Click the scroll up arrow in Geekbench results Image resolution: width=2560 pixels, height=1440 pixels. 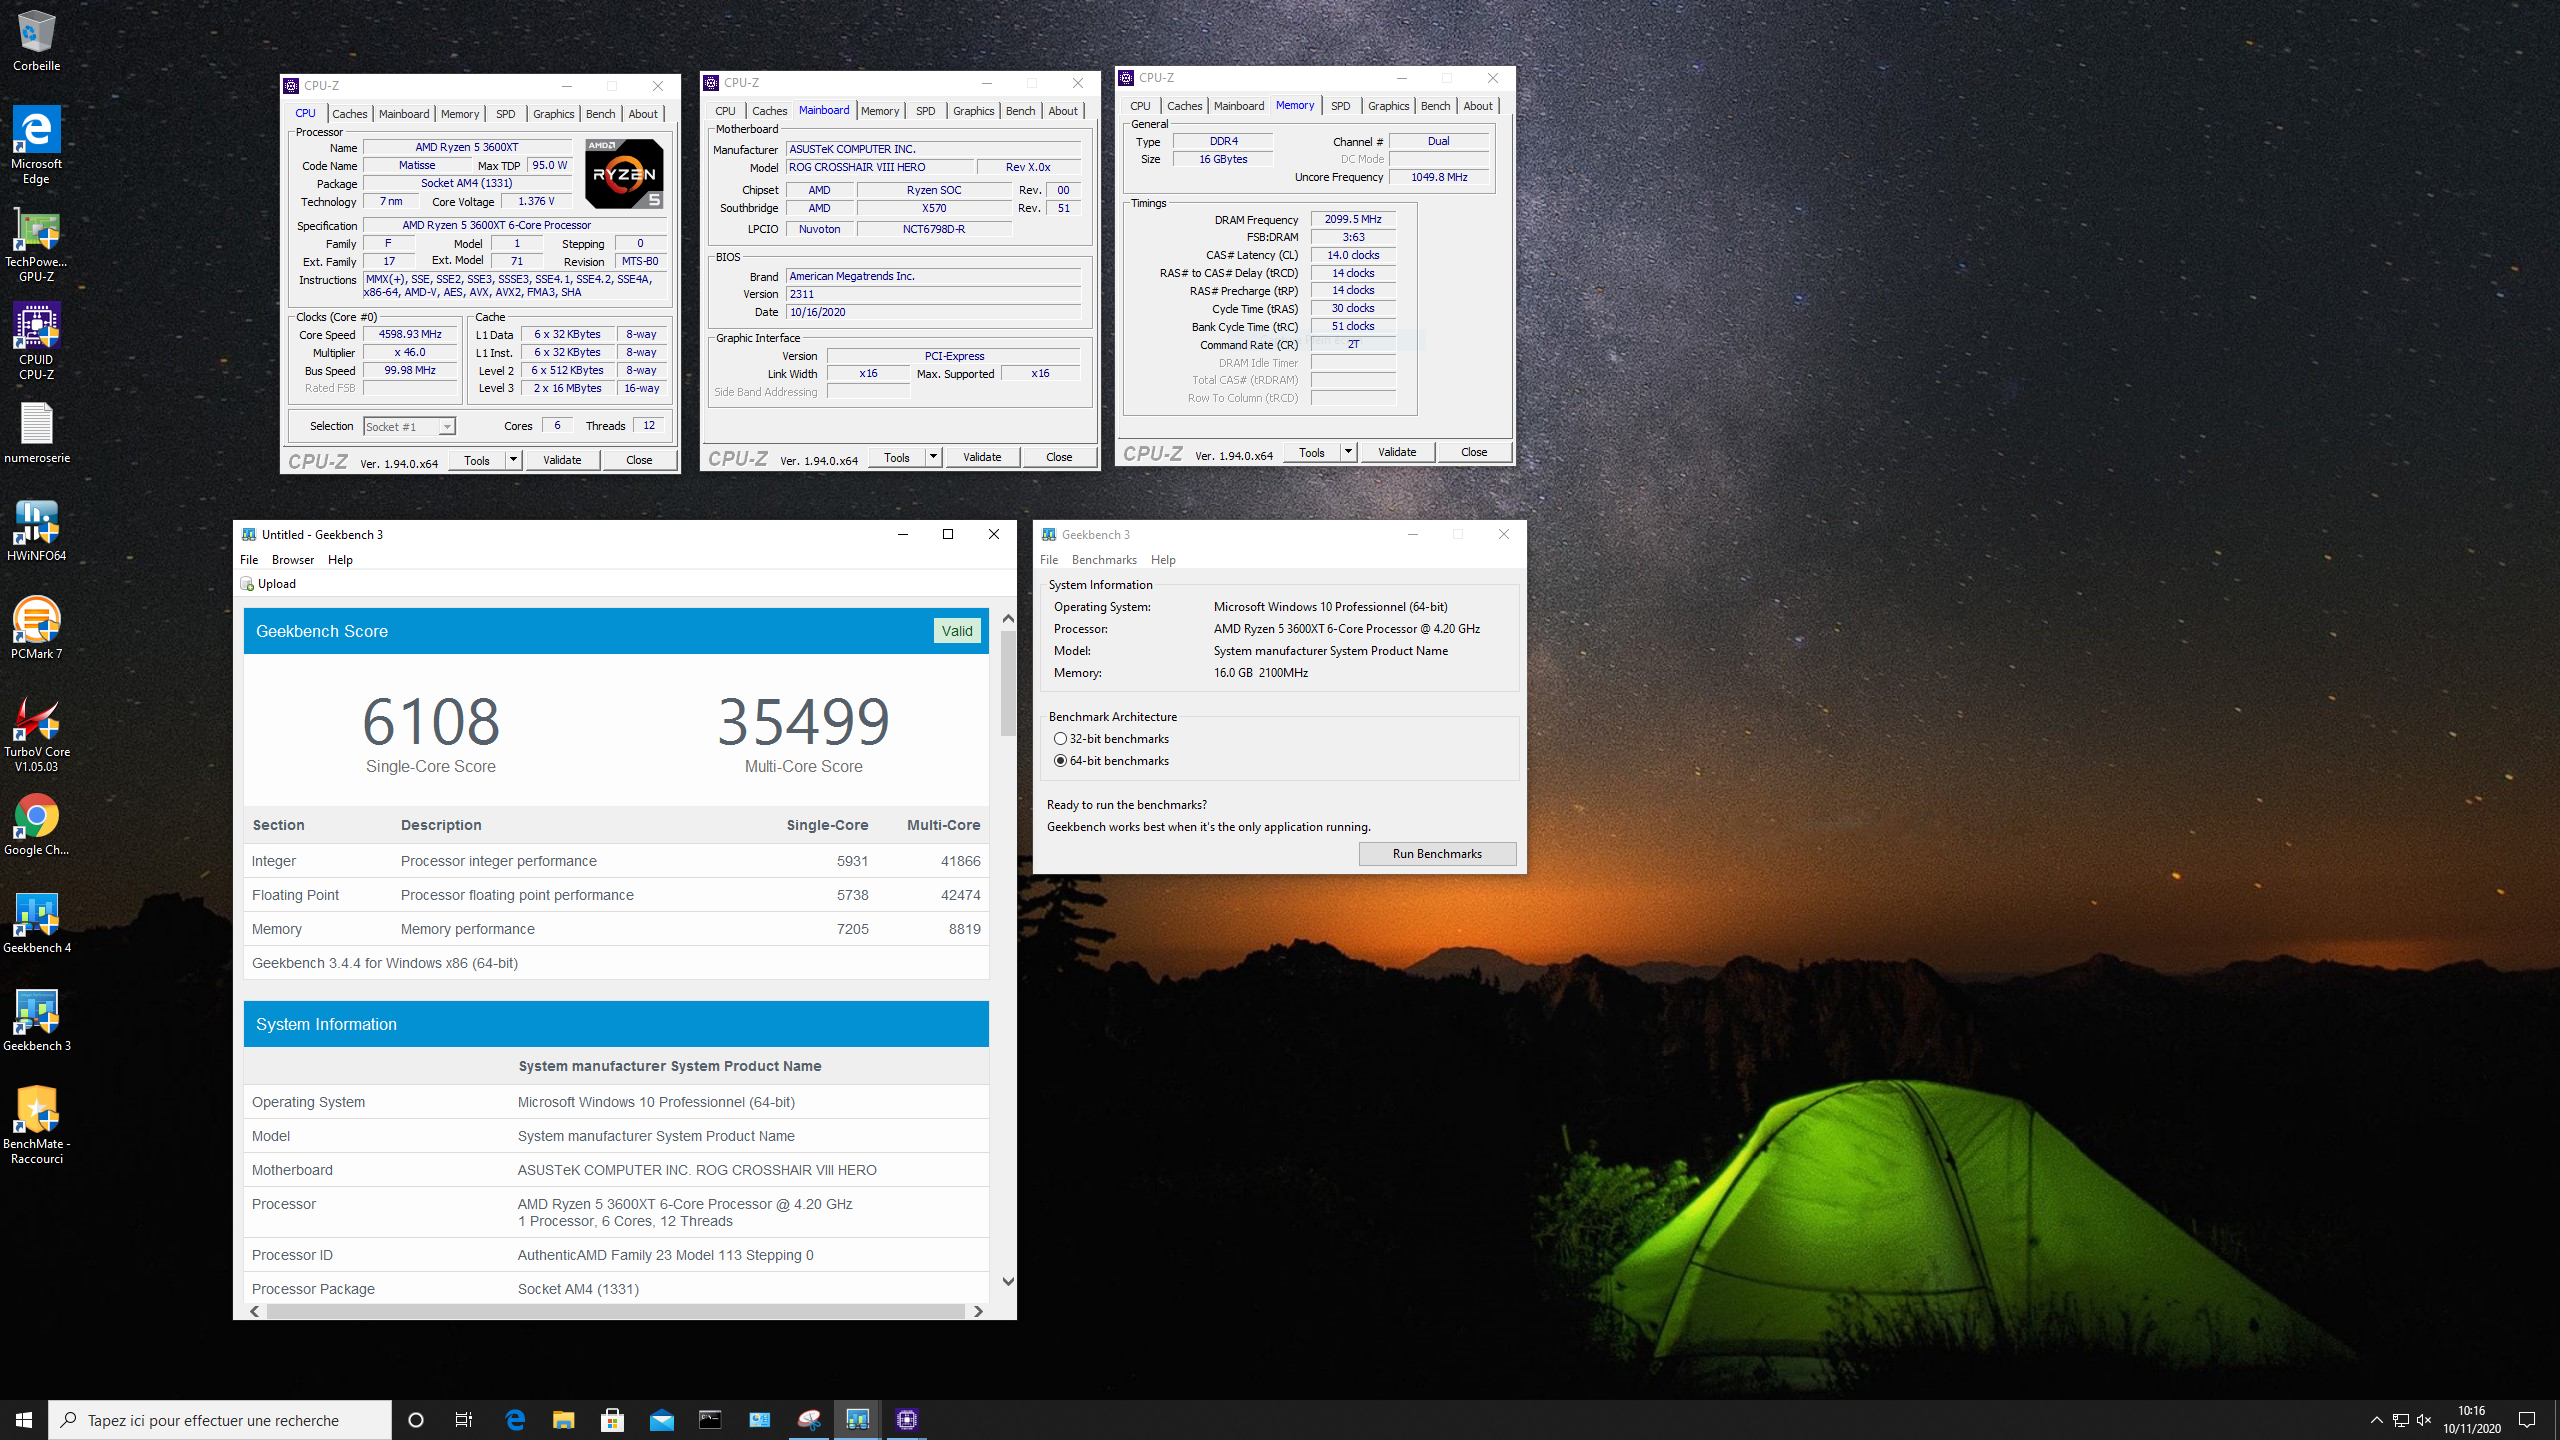1008,619
